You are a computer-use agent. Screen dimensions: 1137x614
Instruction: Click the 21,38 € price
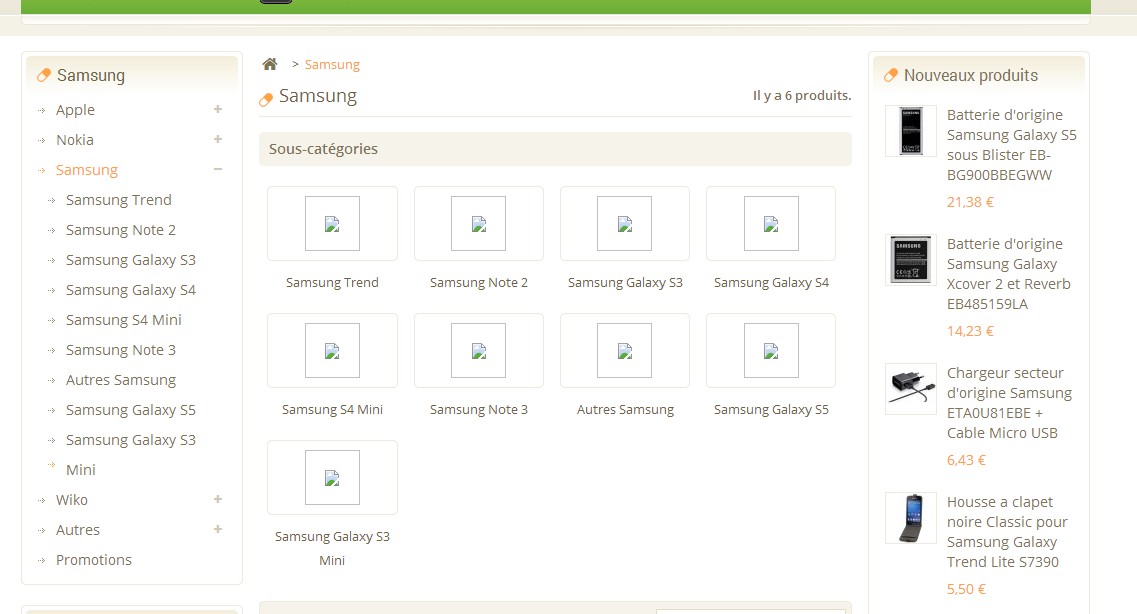[969, 202]
